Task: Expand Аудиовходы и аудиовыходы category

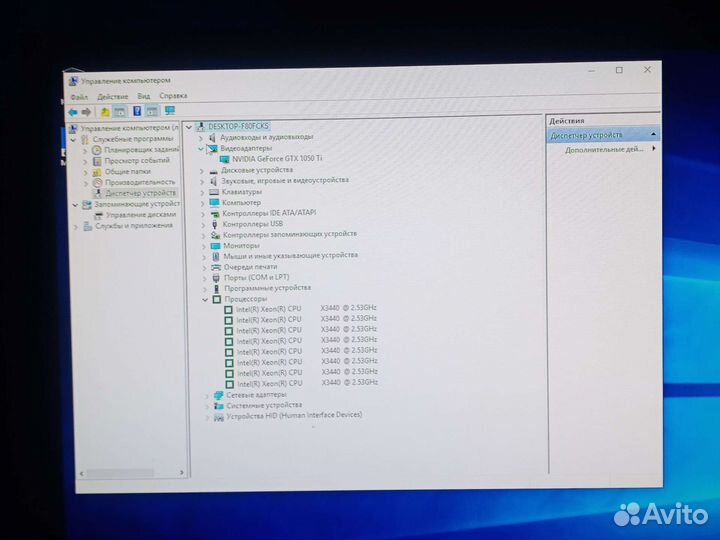Action: pyautogui.click(x=201, y=138)
